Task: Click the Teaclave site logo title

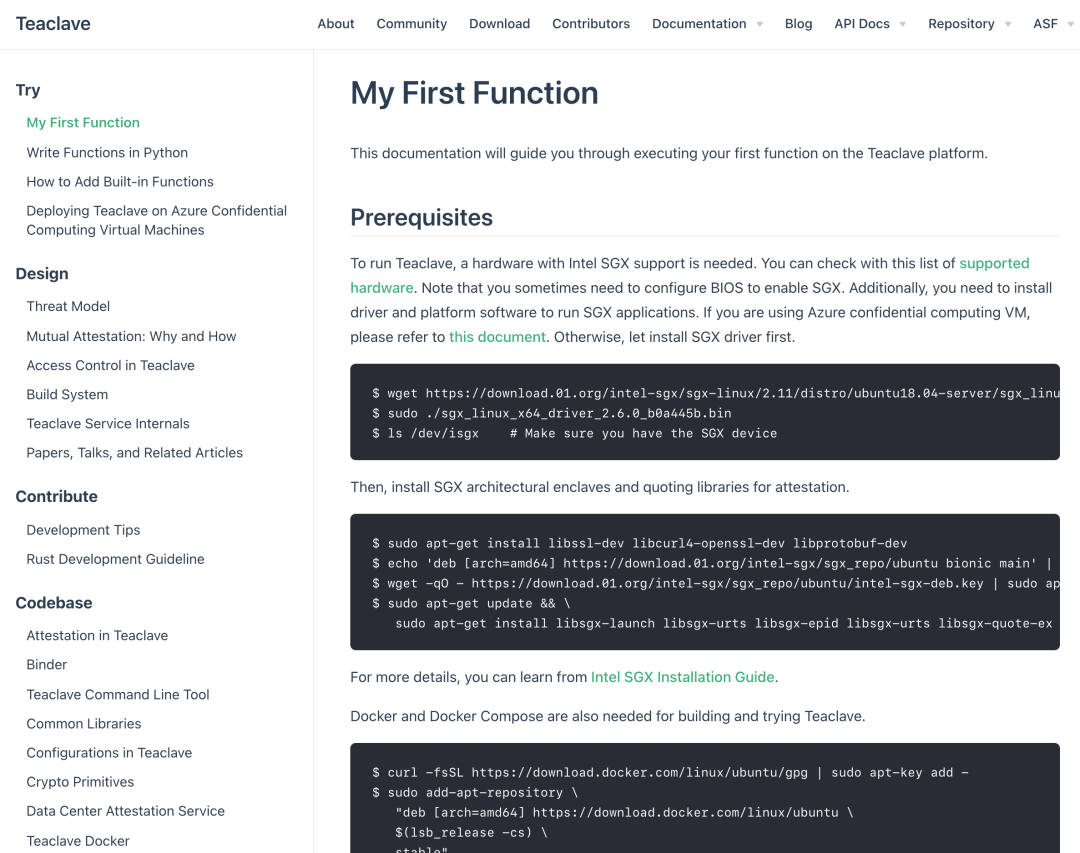Action: (x=53, y=24)
